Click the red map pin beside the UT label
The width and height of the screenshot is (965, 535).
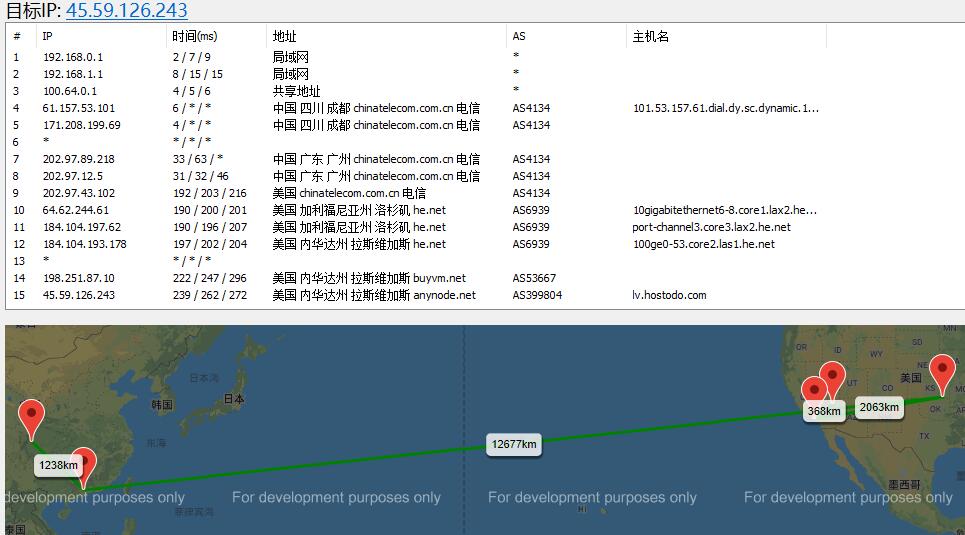pos(833,378)
